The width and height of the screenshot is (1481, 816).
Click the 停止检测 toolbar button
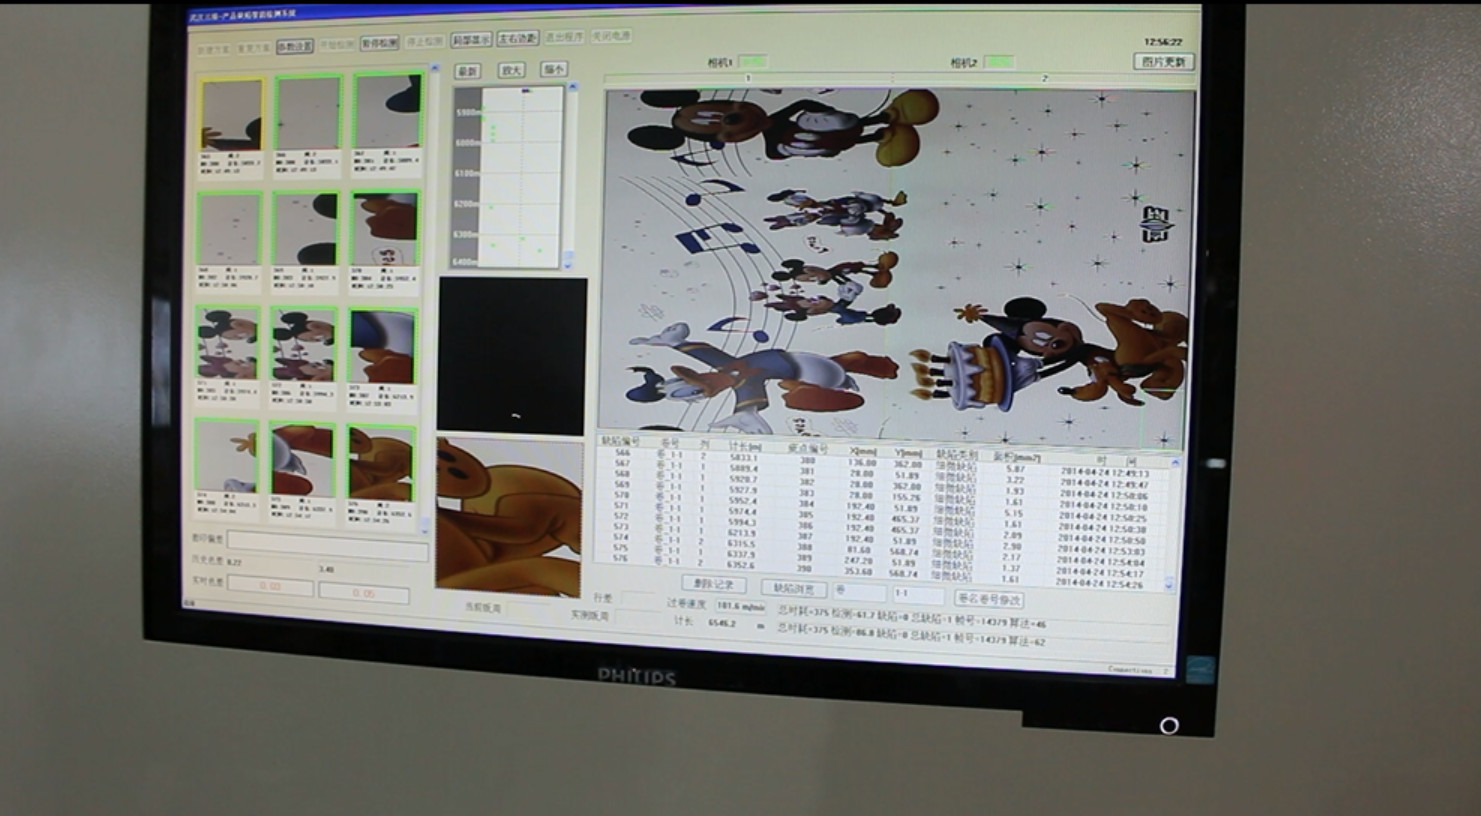click(425, 41)
